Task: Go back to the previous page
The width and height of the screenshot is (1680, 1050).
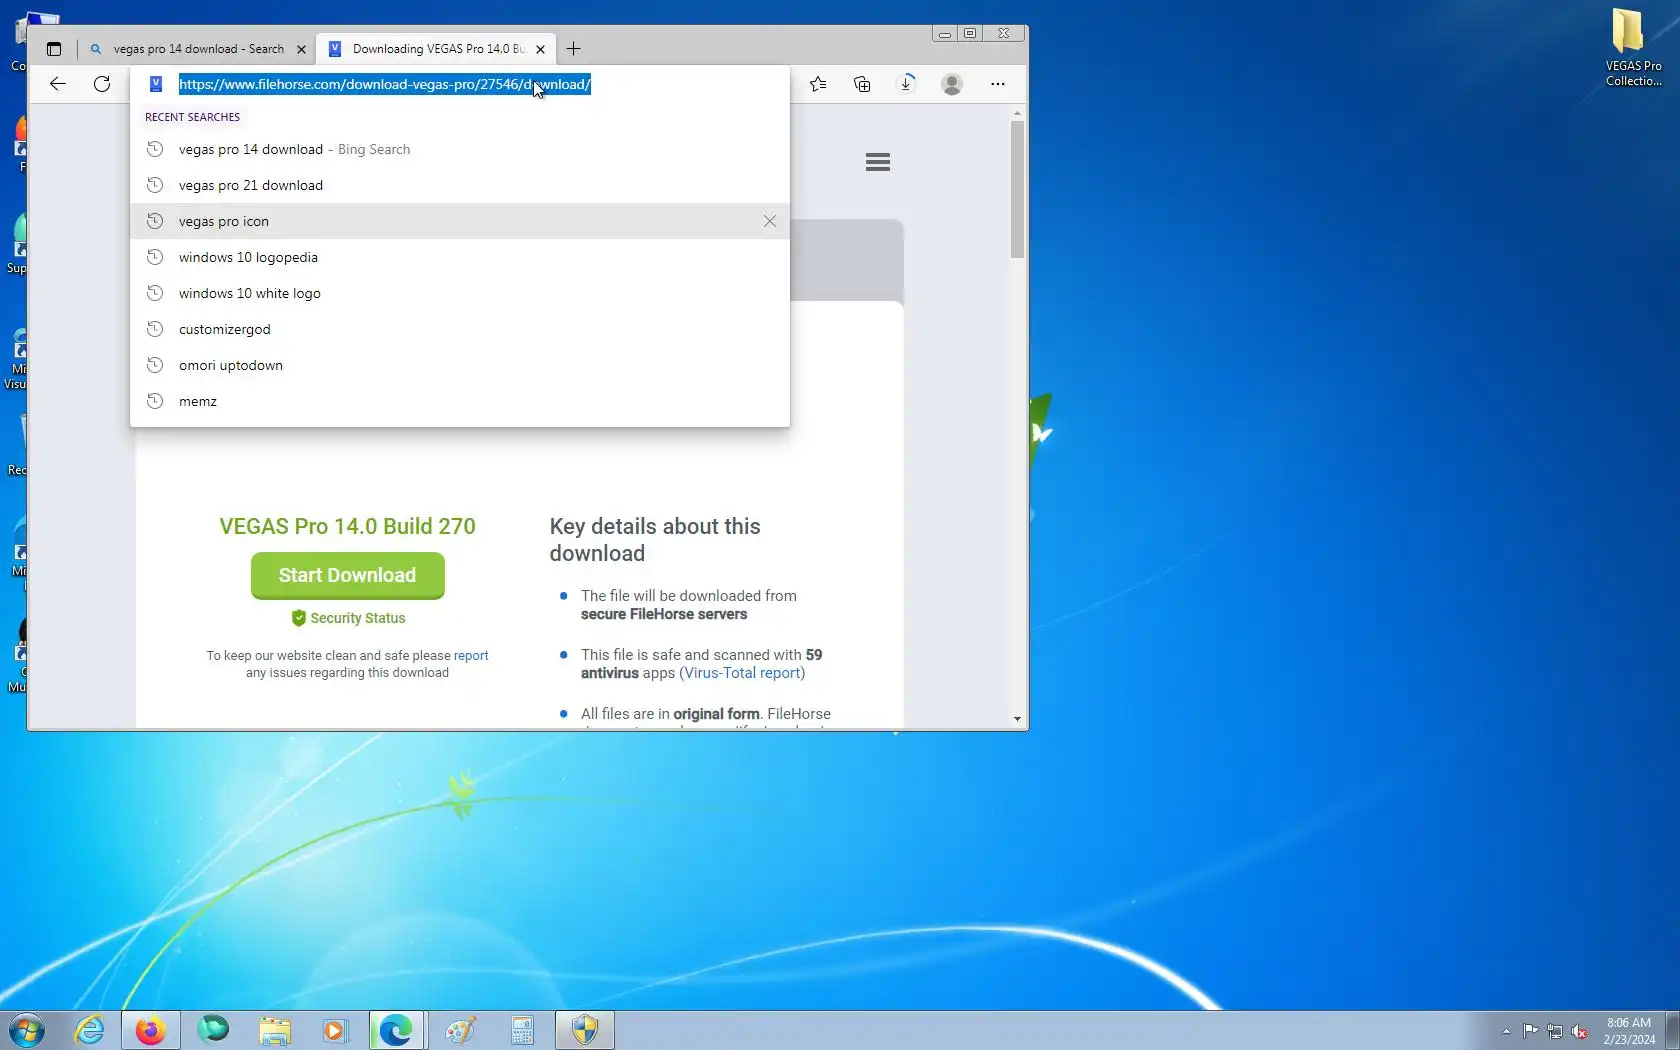Action: (58, 84)
